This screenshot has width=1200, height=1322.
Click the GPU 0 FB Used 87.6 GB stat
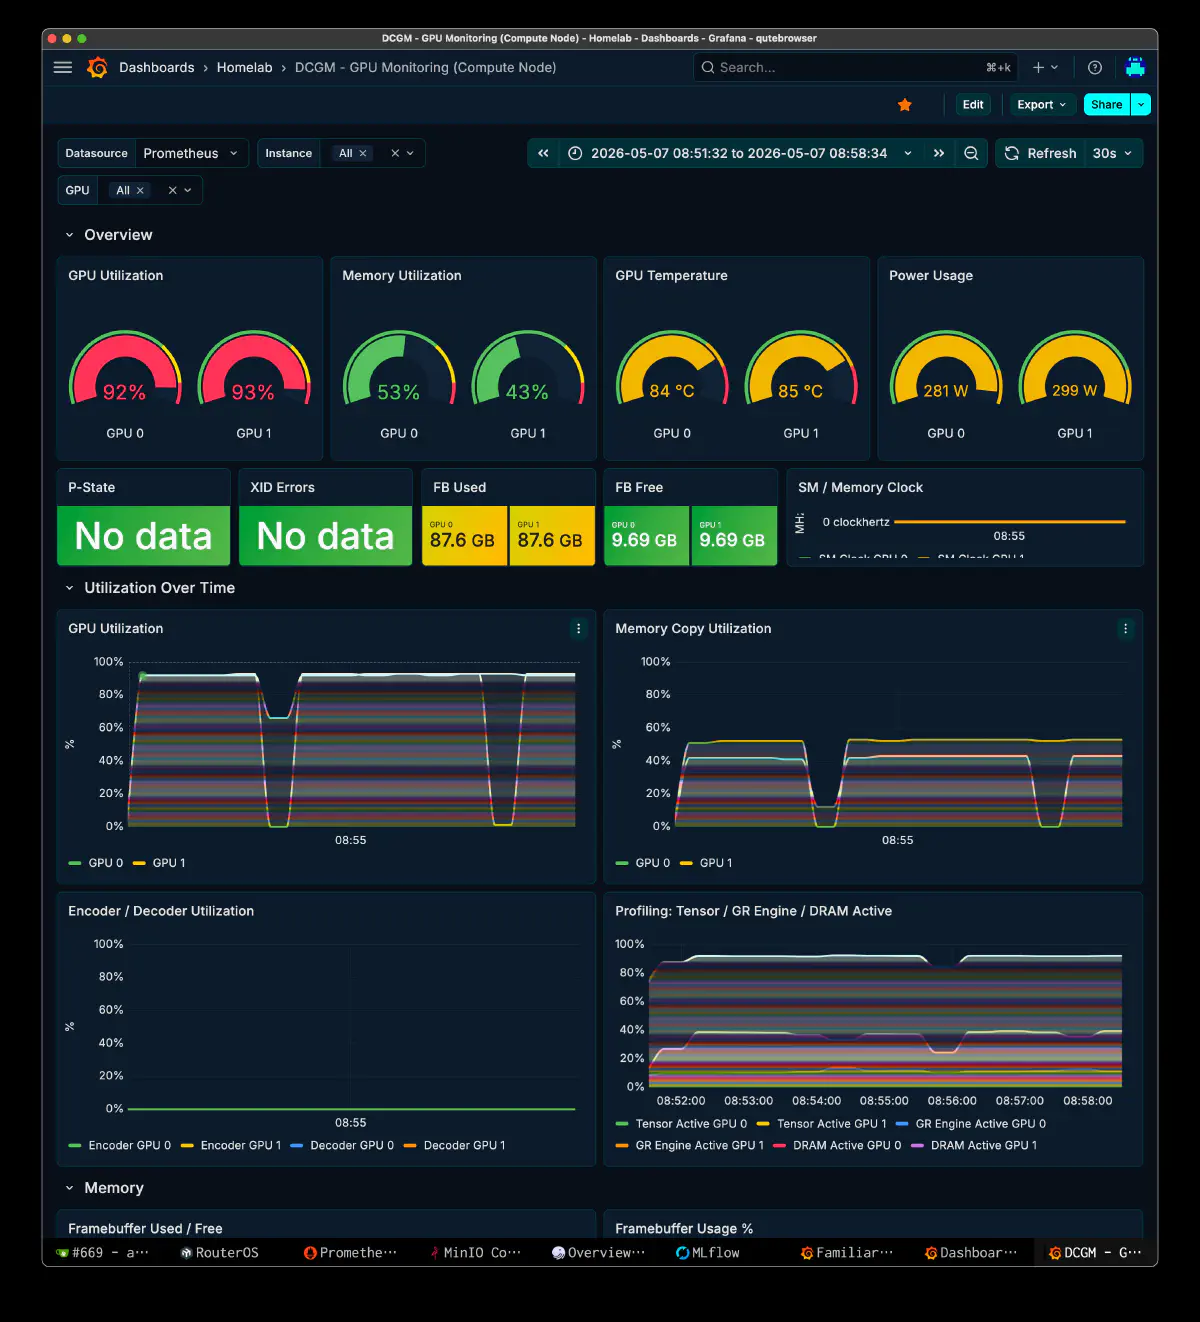click(464, 536)
